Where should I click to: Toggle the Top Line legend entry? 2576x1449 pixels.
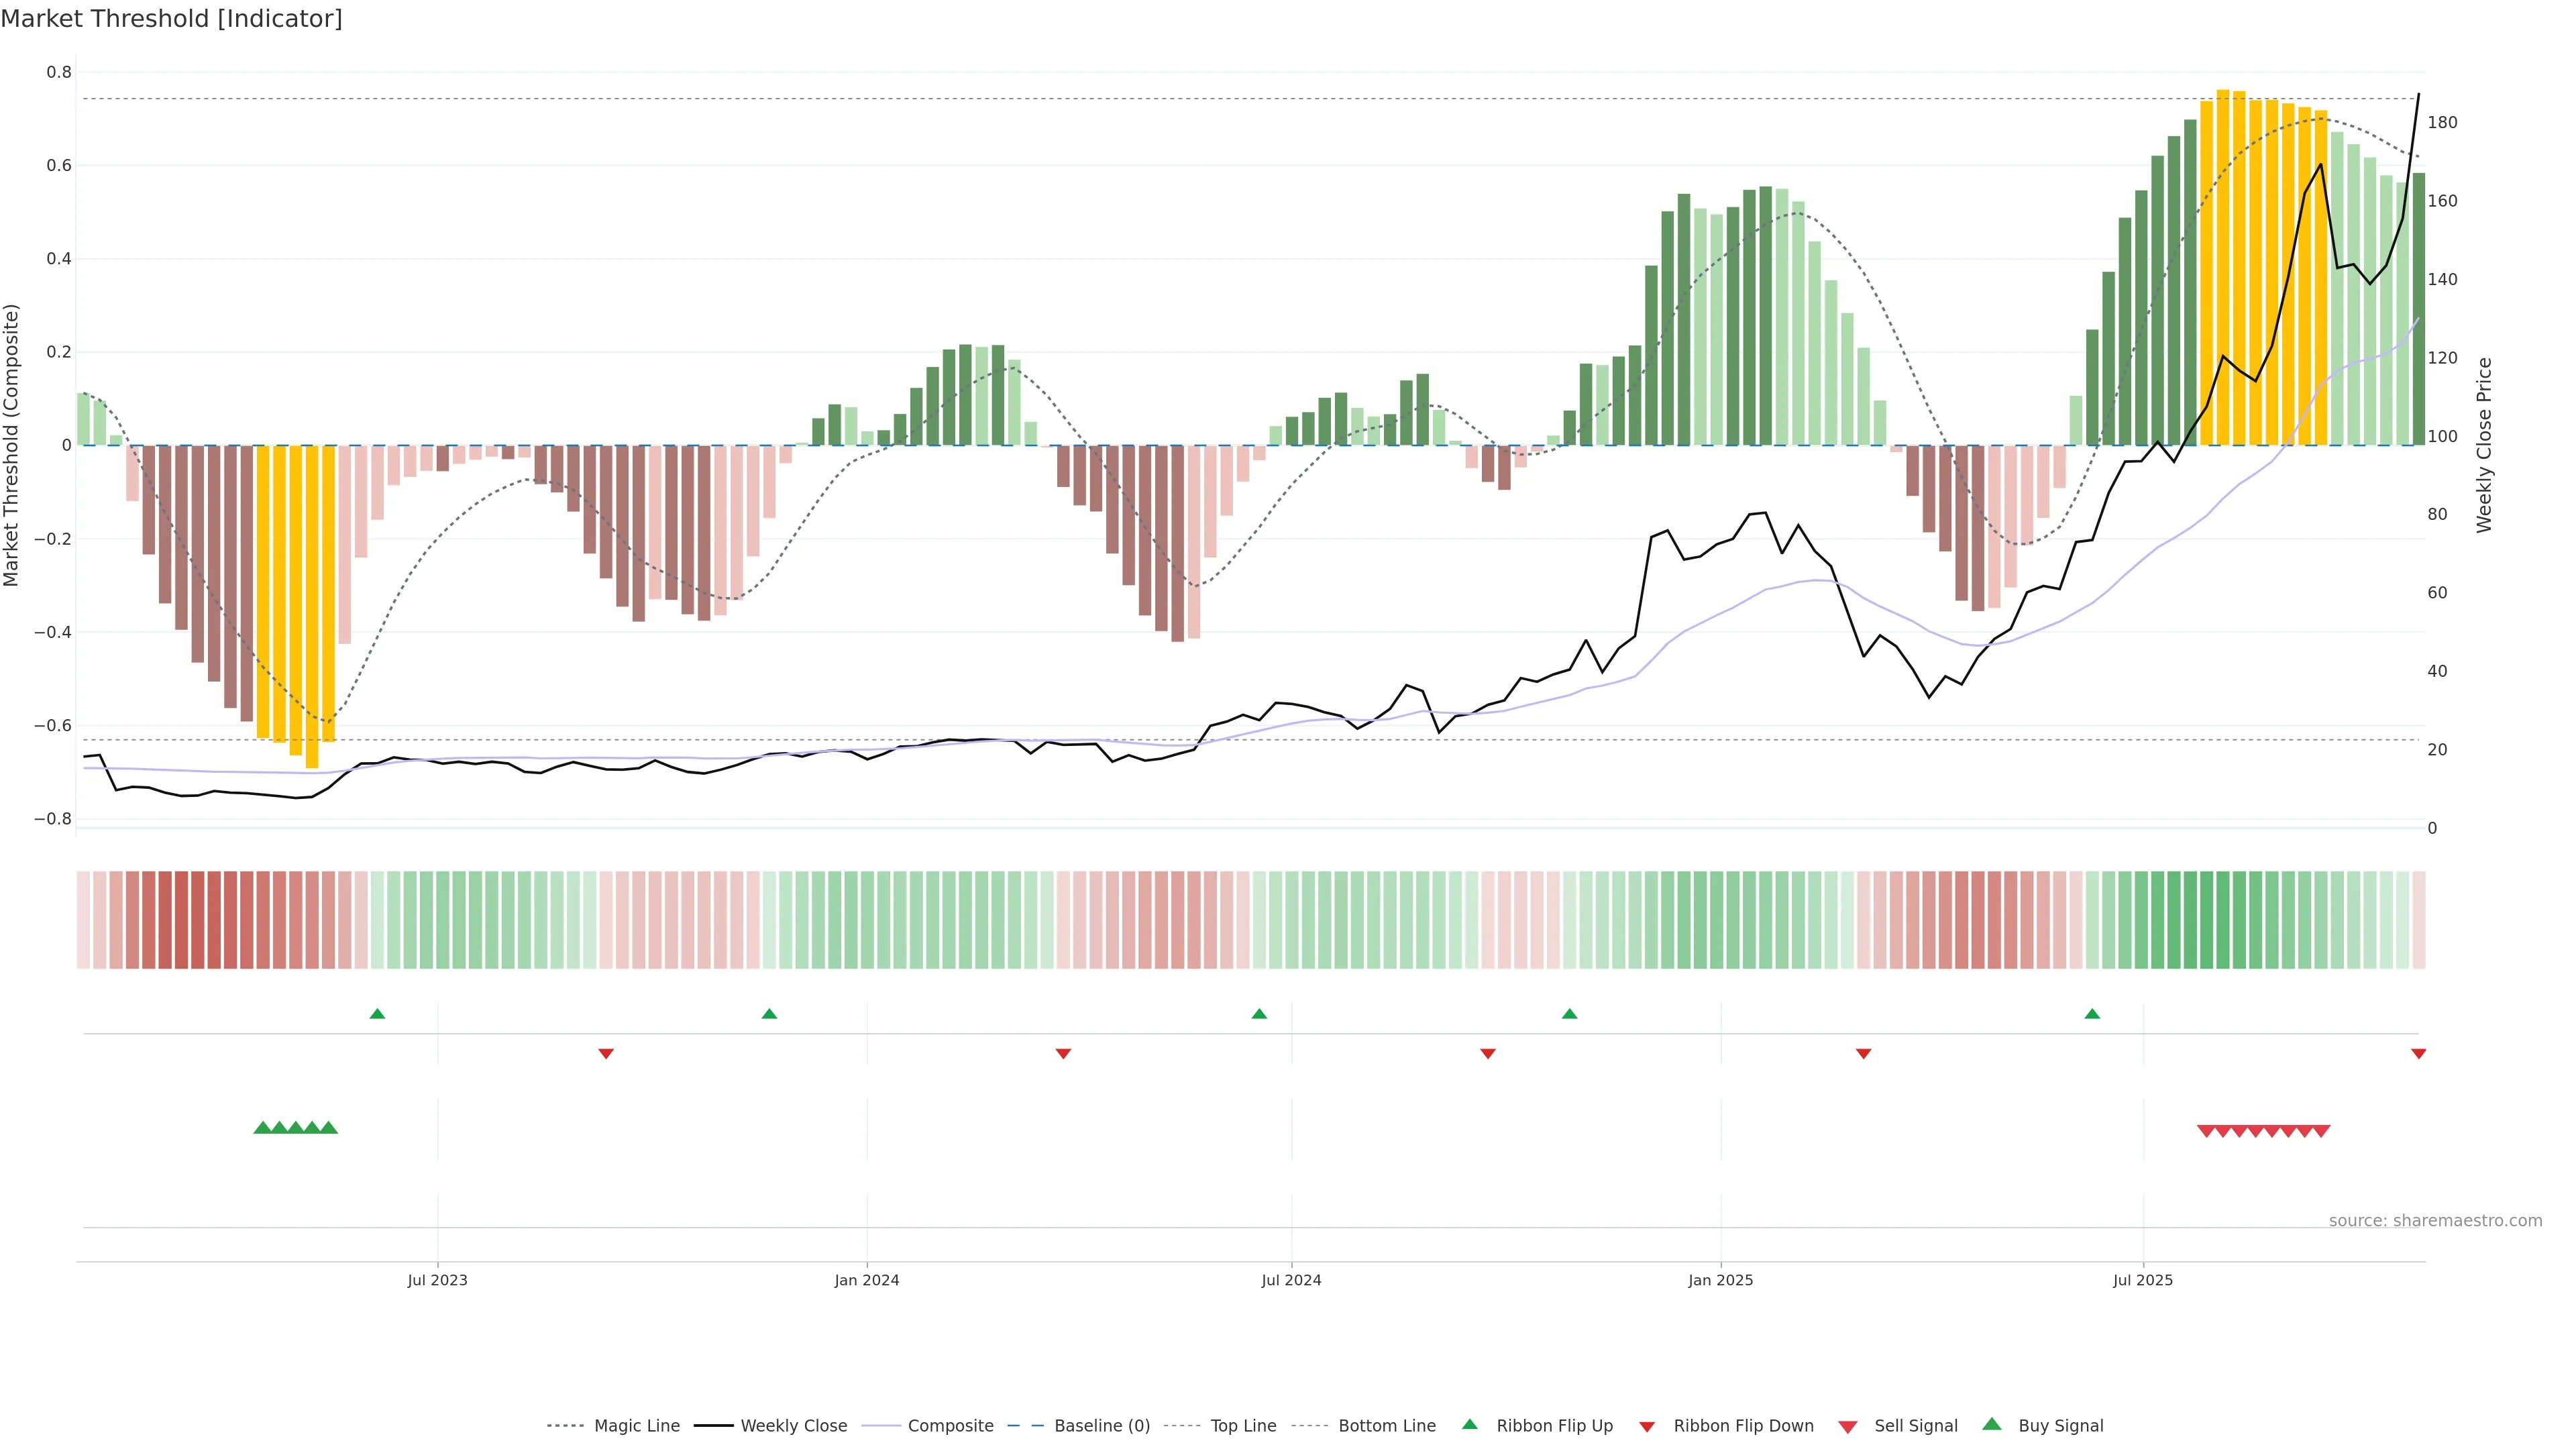[x=1243, y=1426]
